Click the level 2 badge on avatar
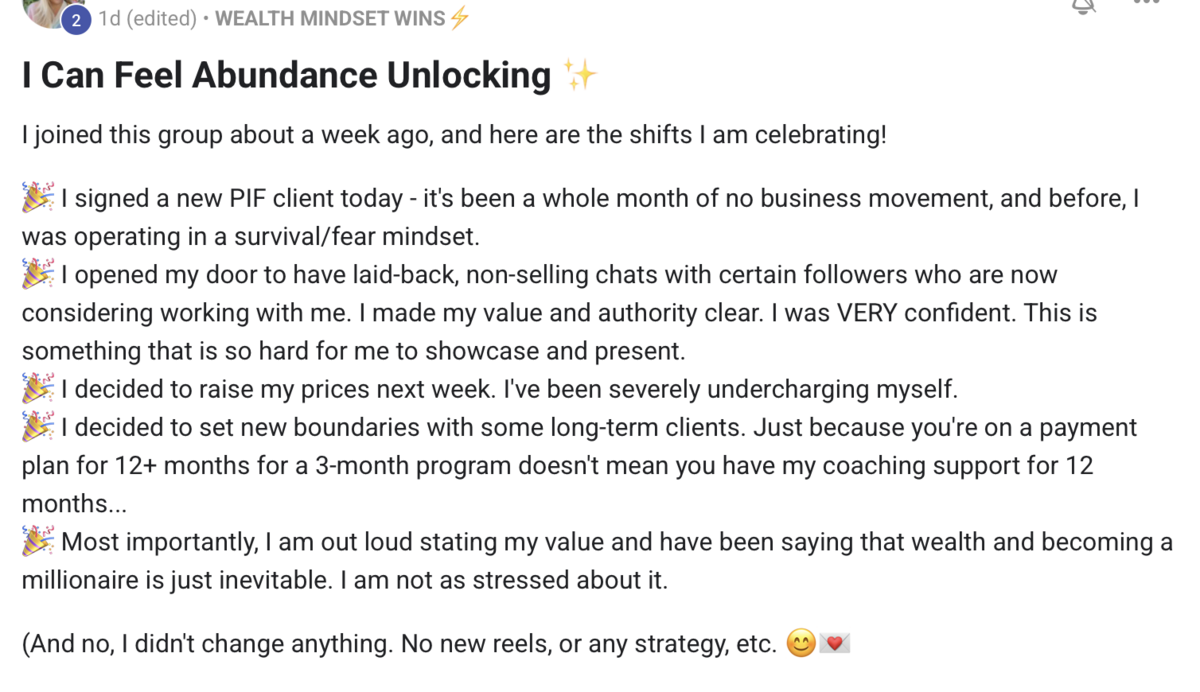 (76, 20)
